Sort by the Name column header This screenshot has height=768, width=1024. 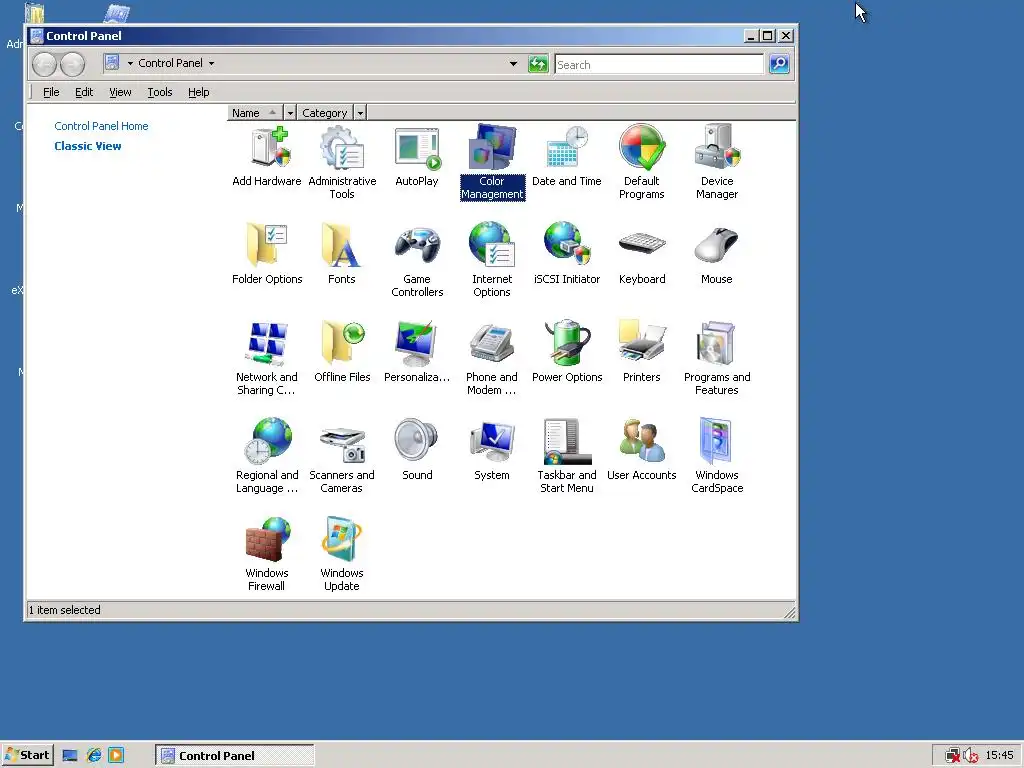(x=255, y=113)
